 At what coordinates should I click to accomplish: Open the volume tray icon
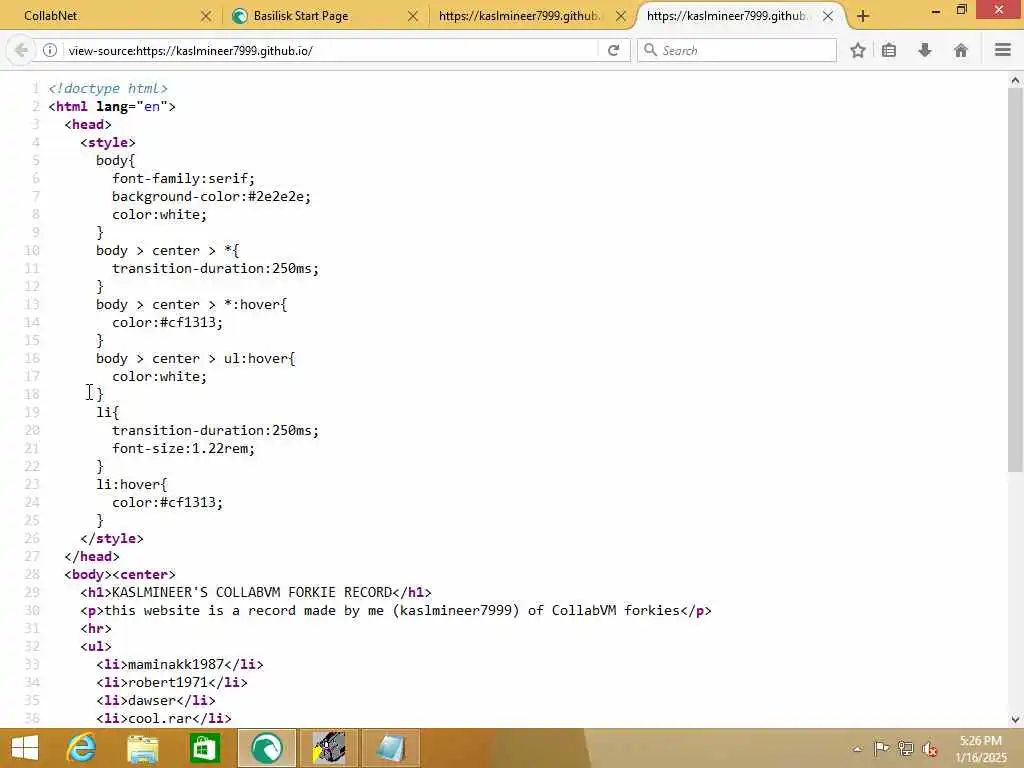tap(929, 748)
